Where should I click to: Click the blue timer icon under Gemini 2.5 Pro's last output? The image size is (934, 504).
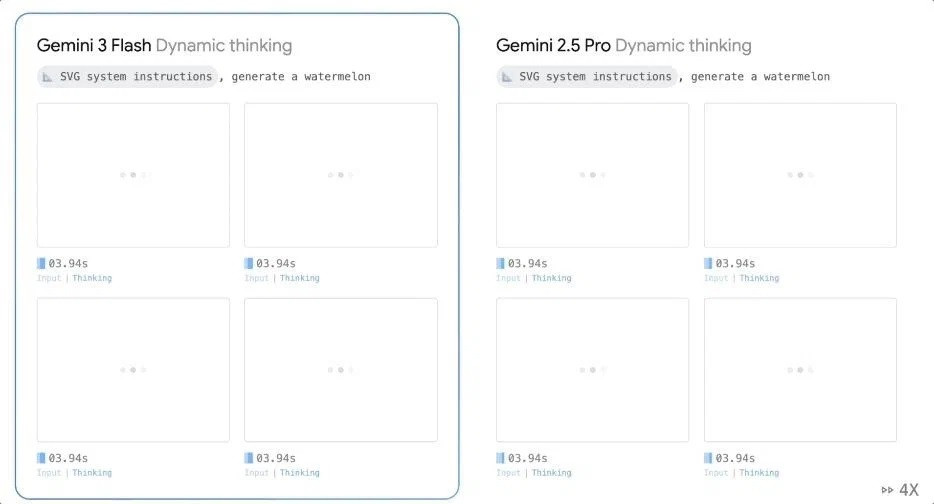pos(709,458)
